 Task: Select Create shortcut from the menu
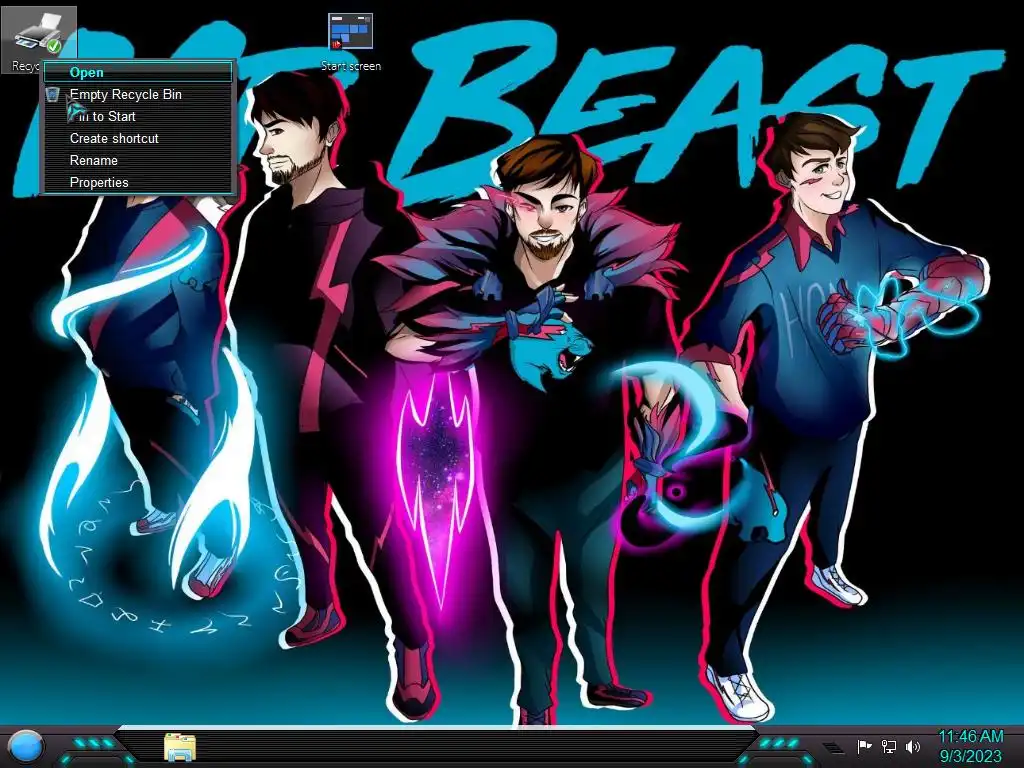coord(138,138)
